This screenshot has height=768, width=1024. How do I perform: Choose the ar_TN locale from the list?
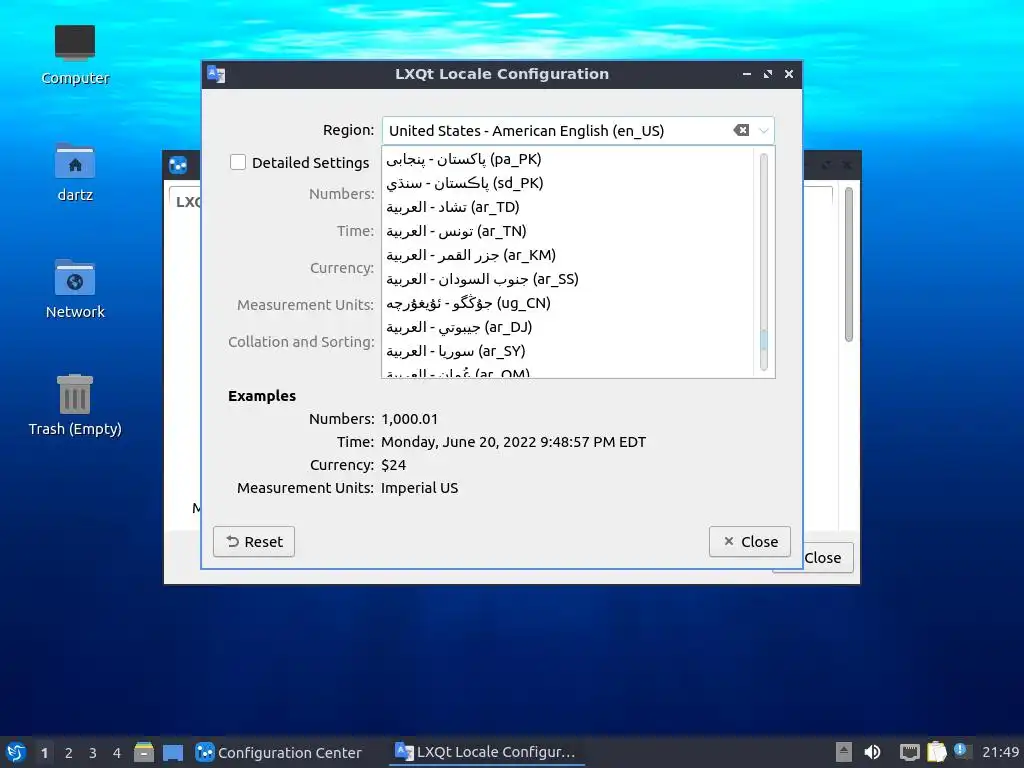(567, 231)
